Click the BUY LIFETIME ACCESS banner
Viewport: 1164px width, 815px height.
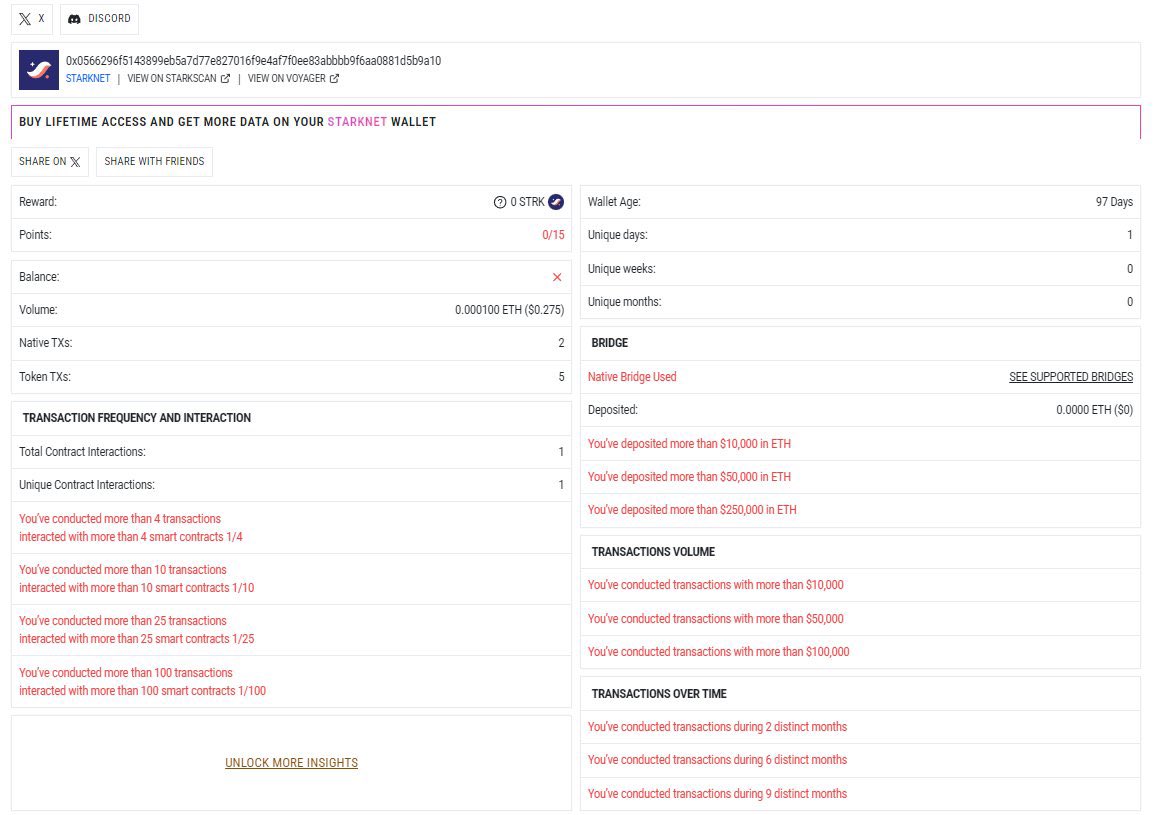point(226,121)
